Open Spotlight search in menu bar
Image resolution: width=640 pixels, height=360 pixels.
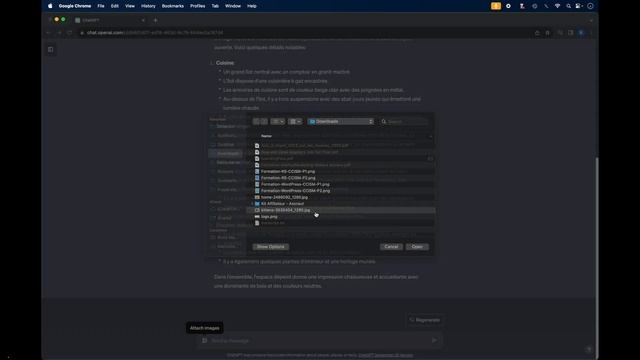(569, 6)
